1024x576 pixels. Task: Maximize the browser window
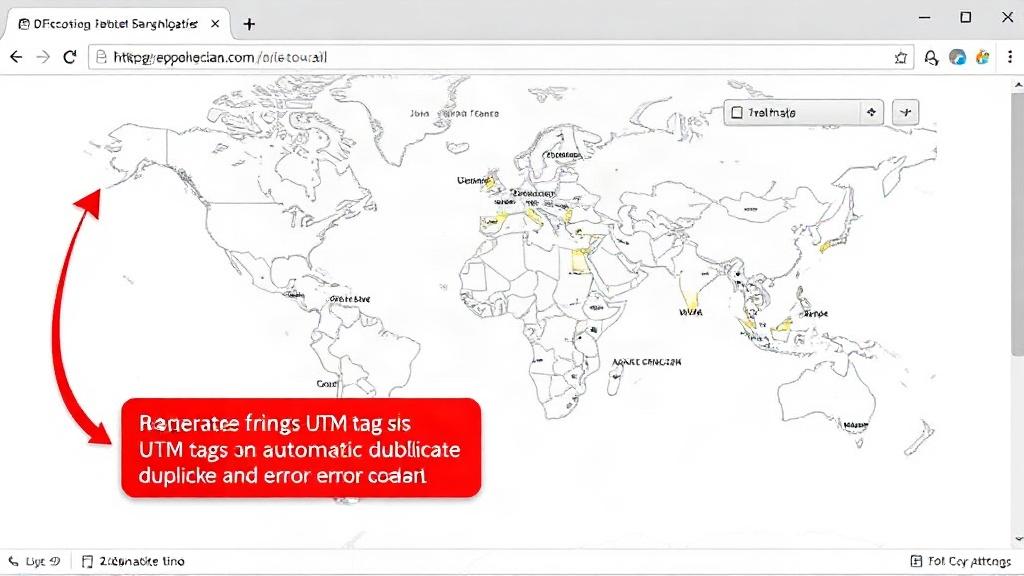pos(966,18)
